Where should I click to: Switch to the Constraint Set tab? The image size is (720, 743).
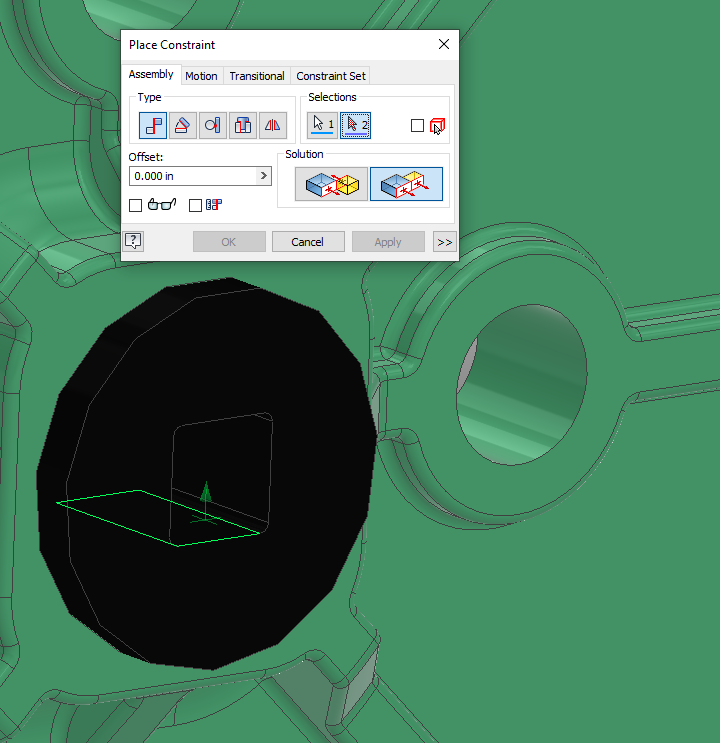(331, 76)
